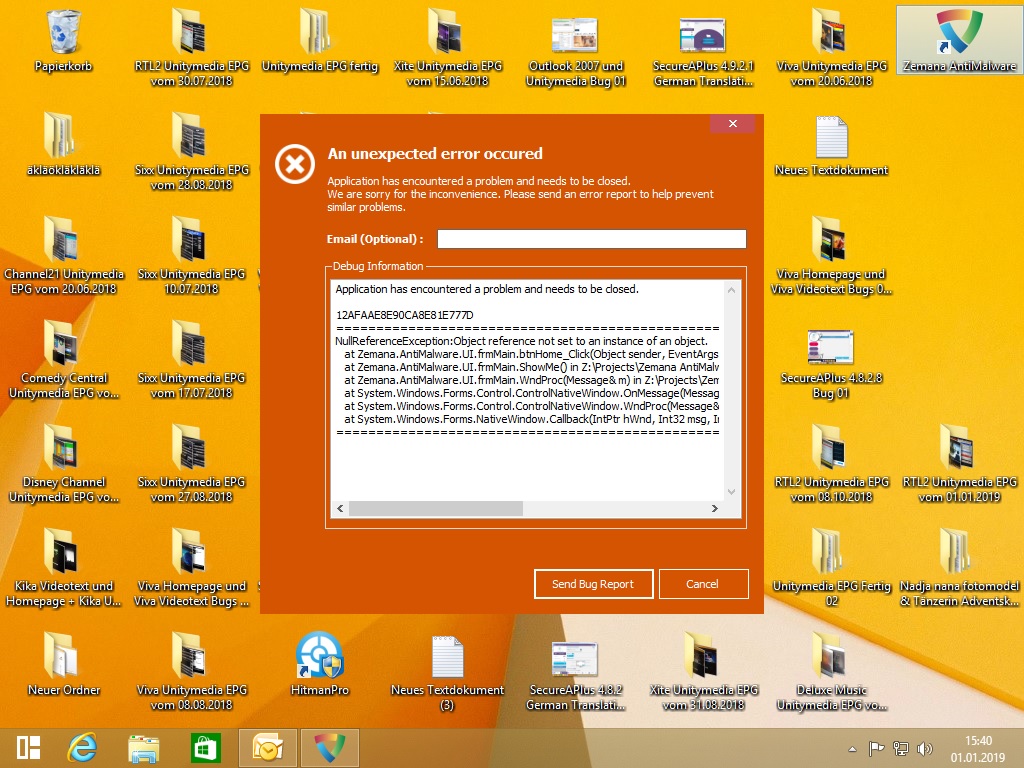Select Viva Unitymedia EPG vom 20.06.2018 folder
The image size is (1024, 768).
tap(831, 47)
